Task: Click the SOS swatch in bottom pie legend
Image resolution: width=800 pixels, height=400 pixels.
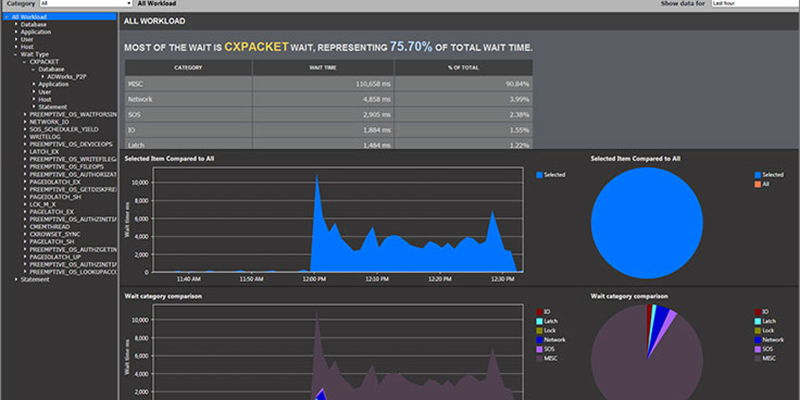Action: [758, 349]
